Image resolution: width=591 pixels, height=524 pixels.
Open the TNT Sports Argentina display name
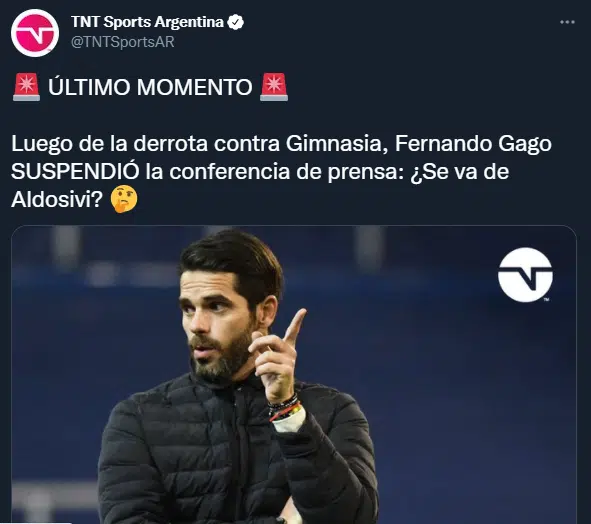(x=147, y=22)
